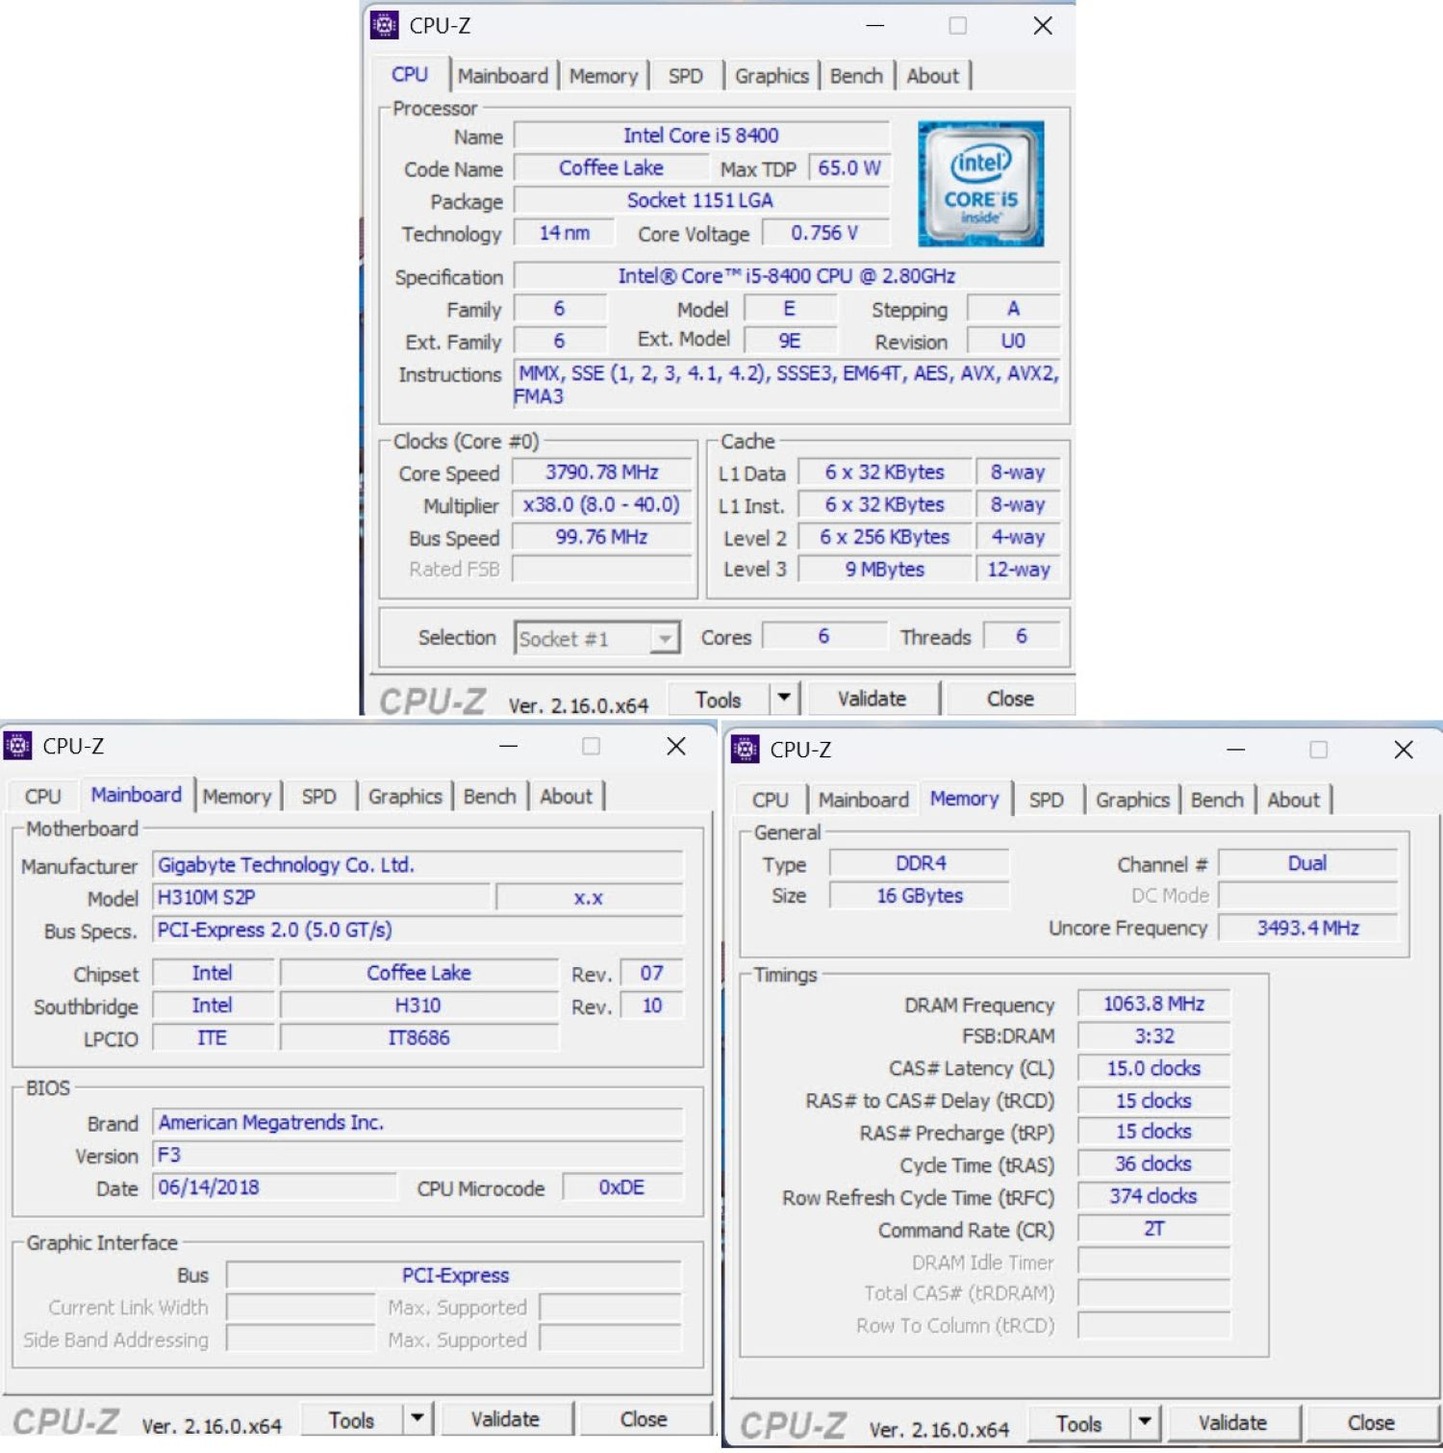Close the Memory window with the X

[x=1403, y=749]
